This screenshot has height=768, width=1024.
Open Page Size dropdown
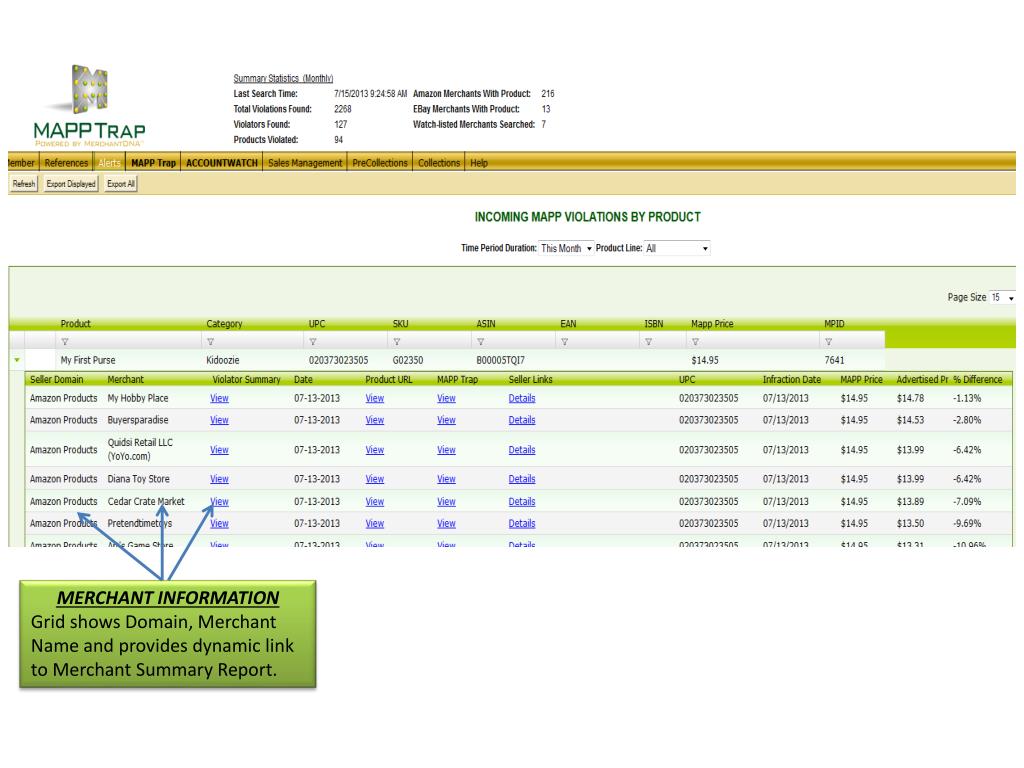pyautogui.click(x=1002, y=297)
